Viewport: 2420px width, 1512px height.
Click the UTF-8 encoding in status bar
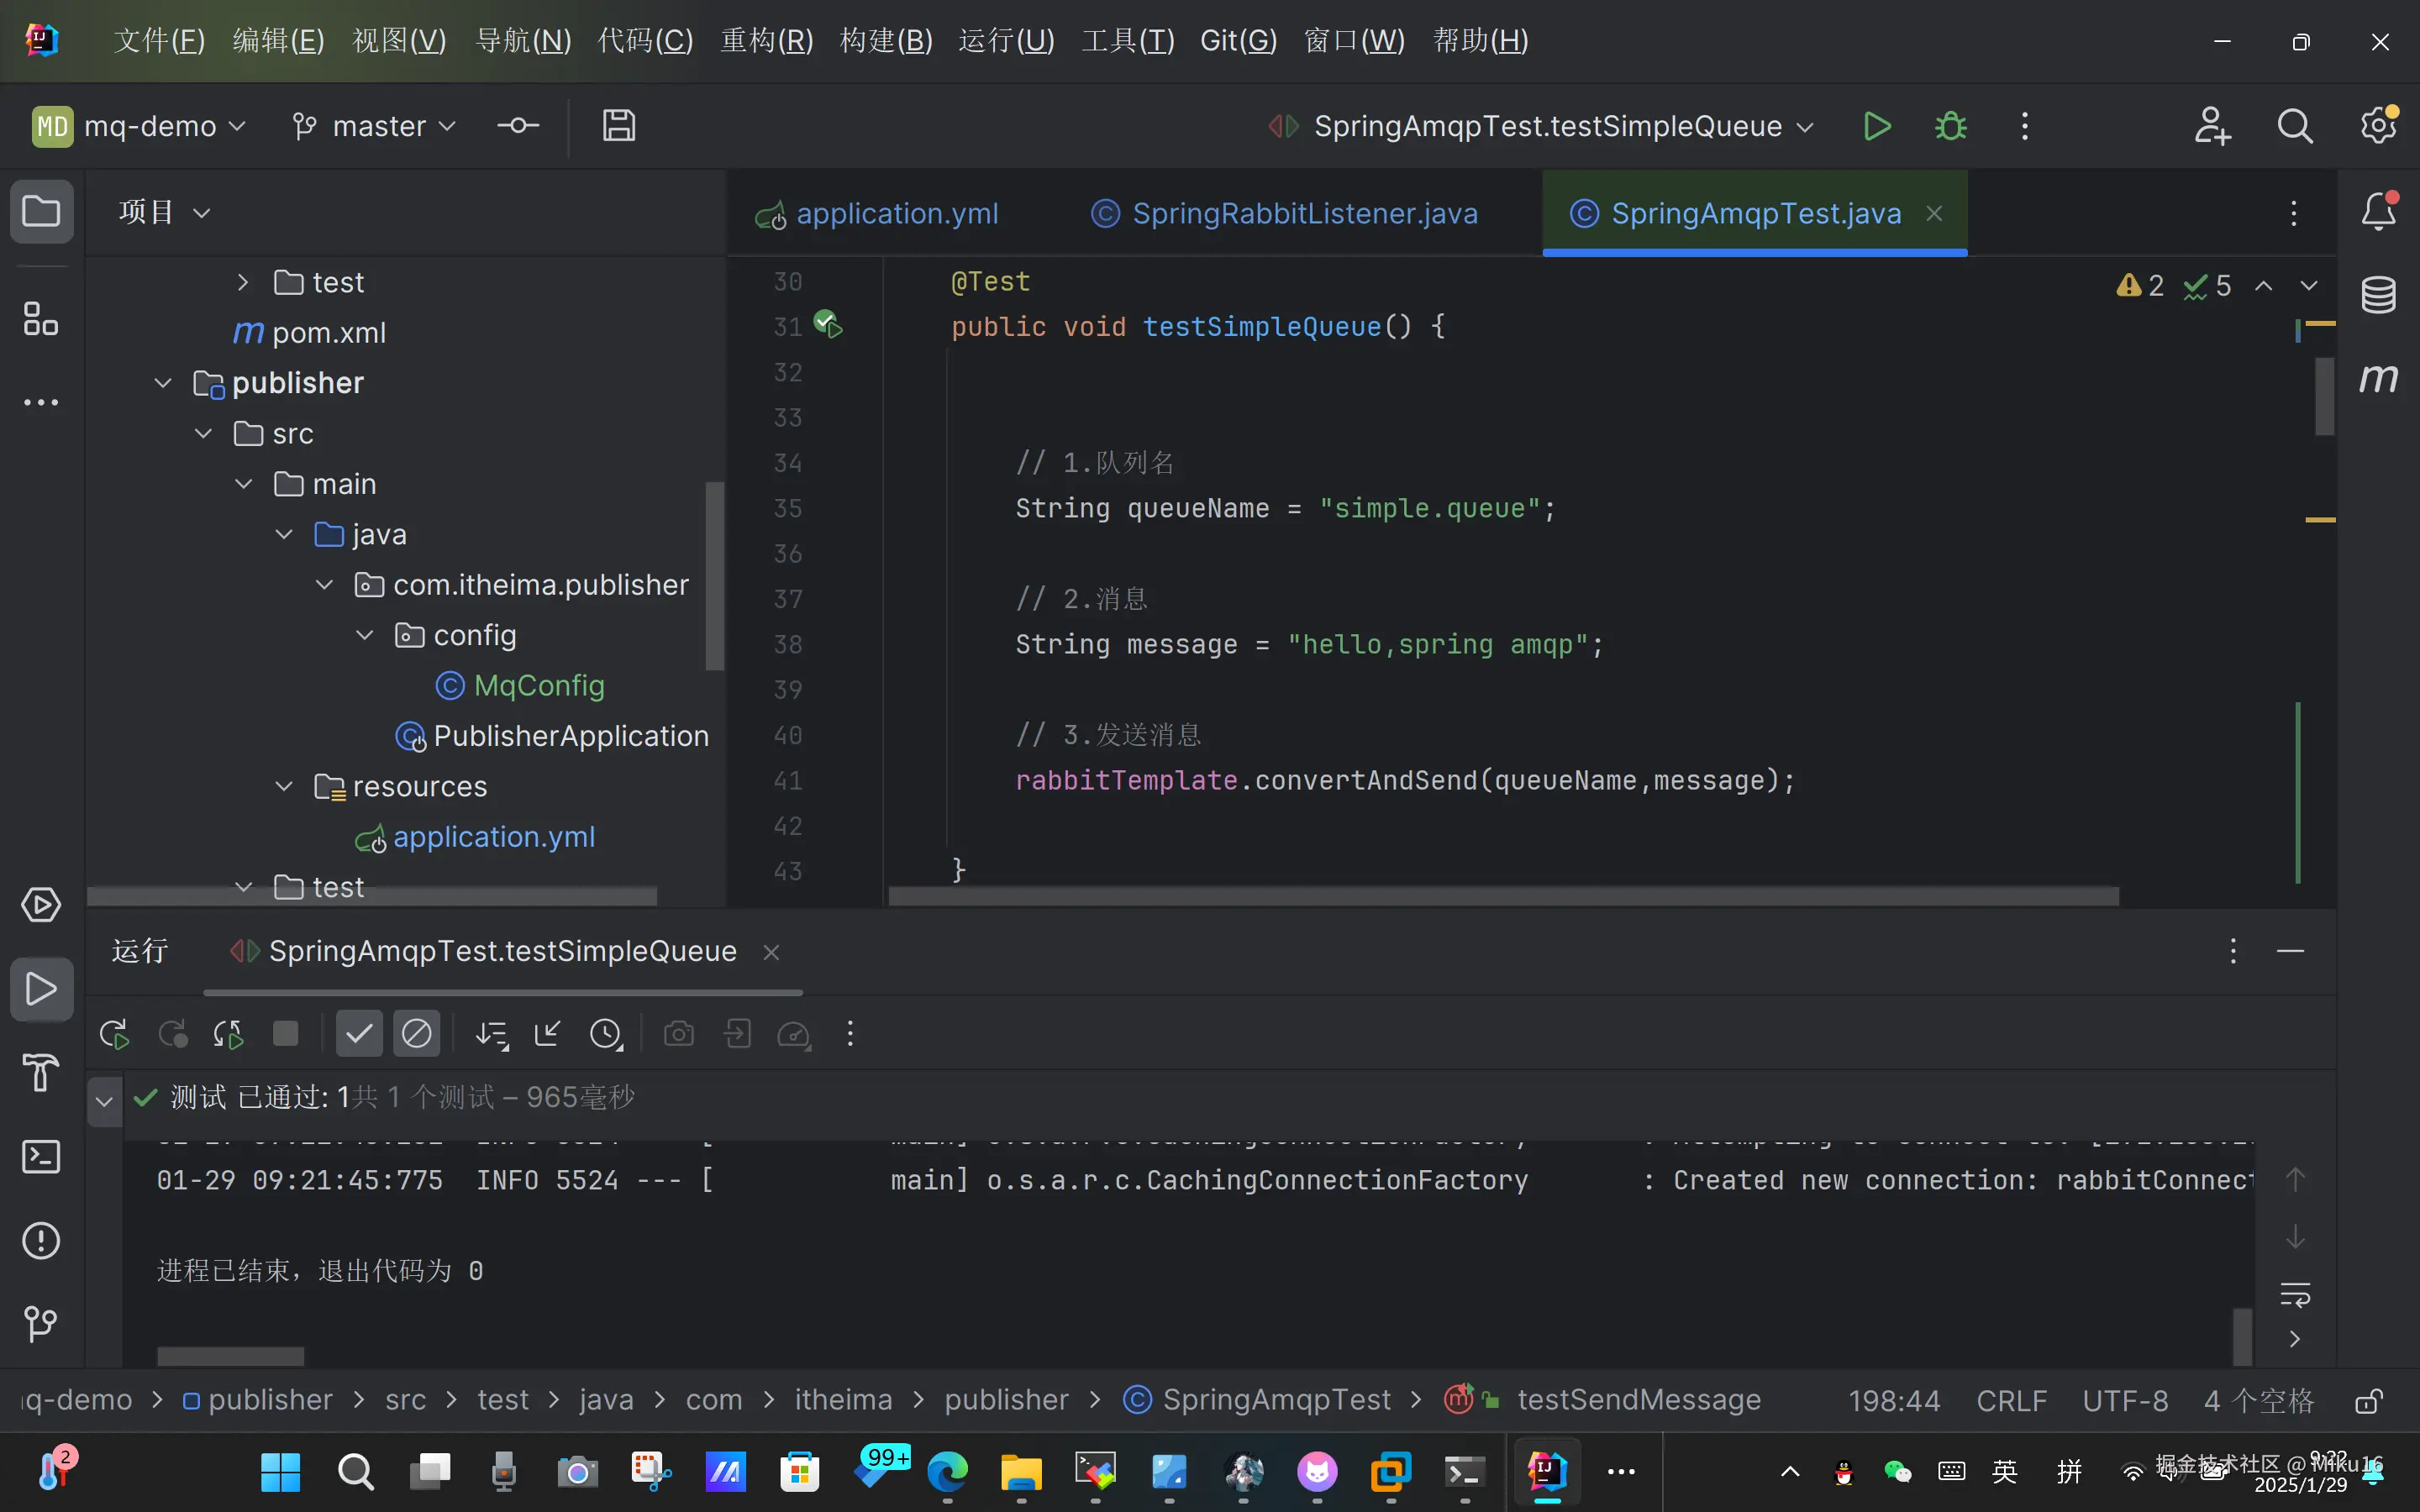click(2125, 1400)
